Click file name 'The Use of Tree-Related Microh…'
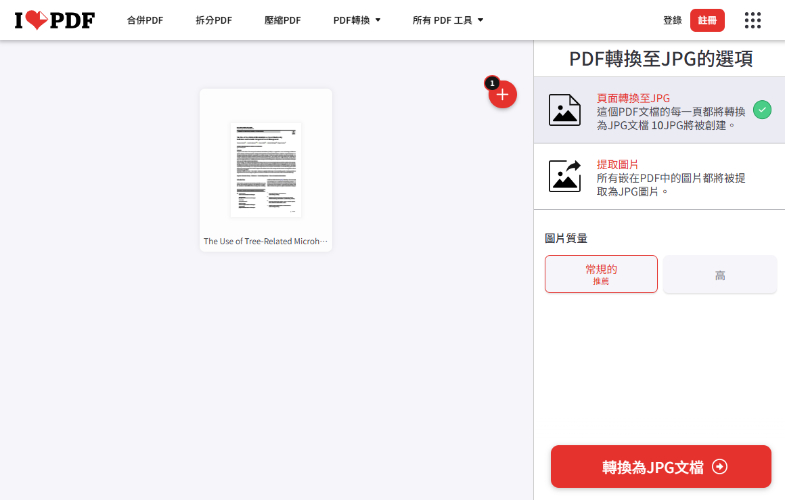 [x=265, y=241]
